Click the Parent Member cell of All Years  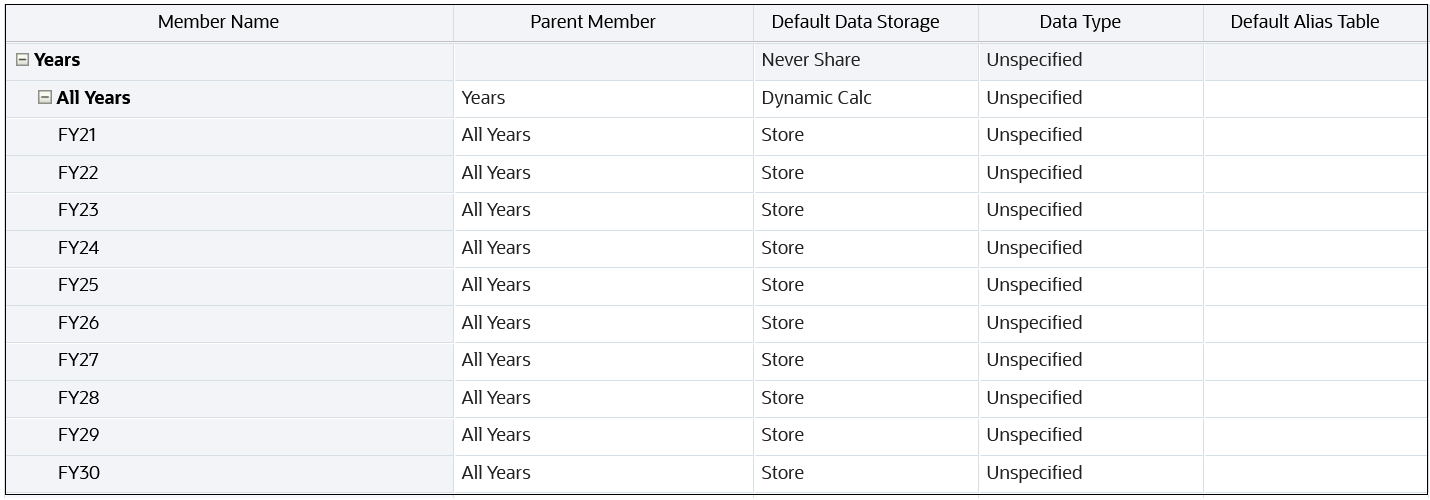[x=483, y=98]
